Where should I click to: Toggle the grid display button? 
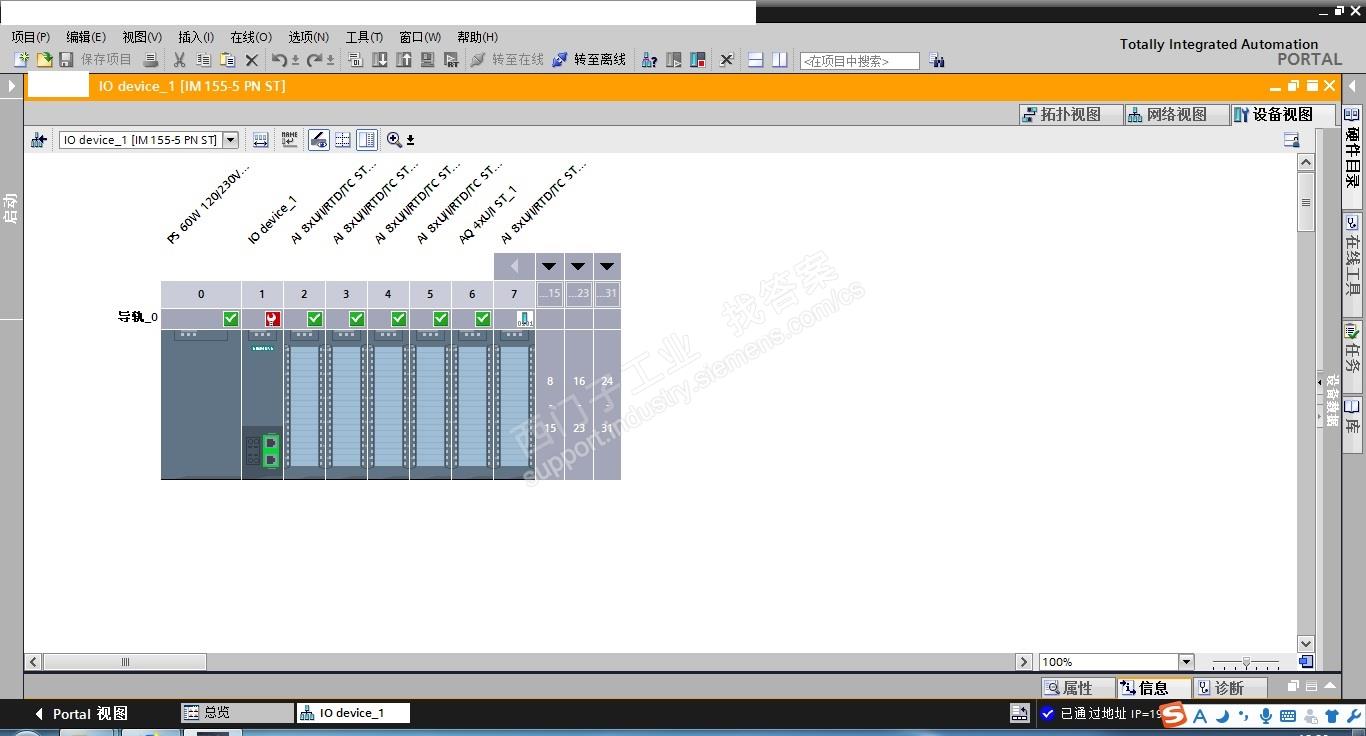point(343,140)
